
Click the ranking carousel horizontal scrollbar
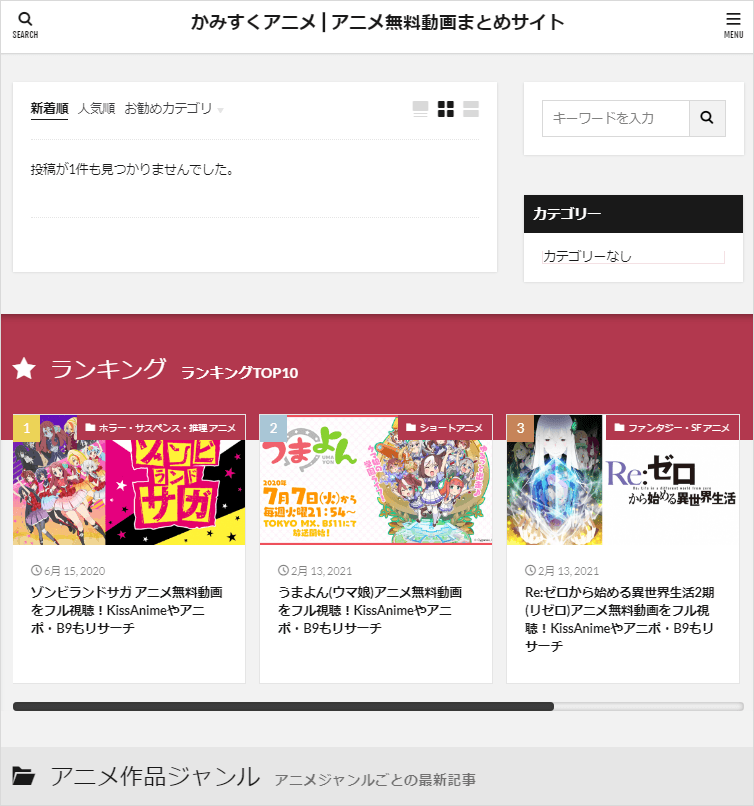coord(378,706)
